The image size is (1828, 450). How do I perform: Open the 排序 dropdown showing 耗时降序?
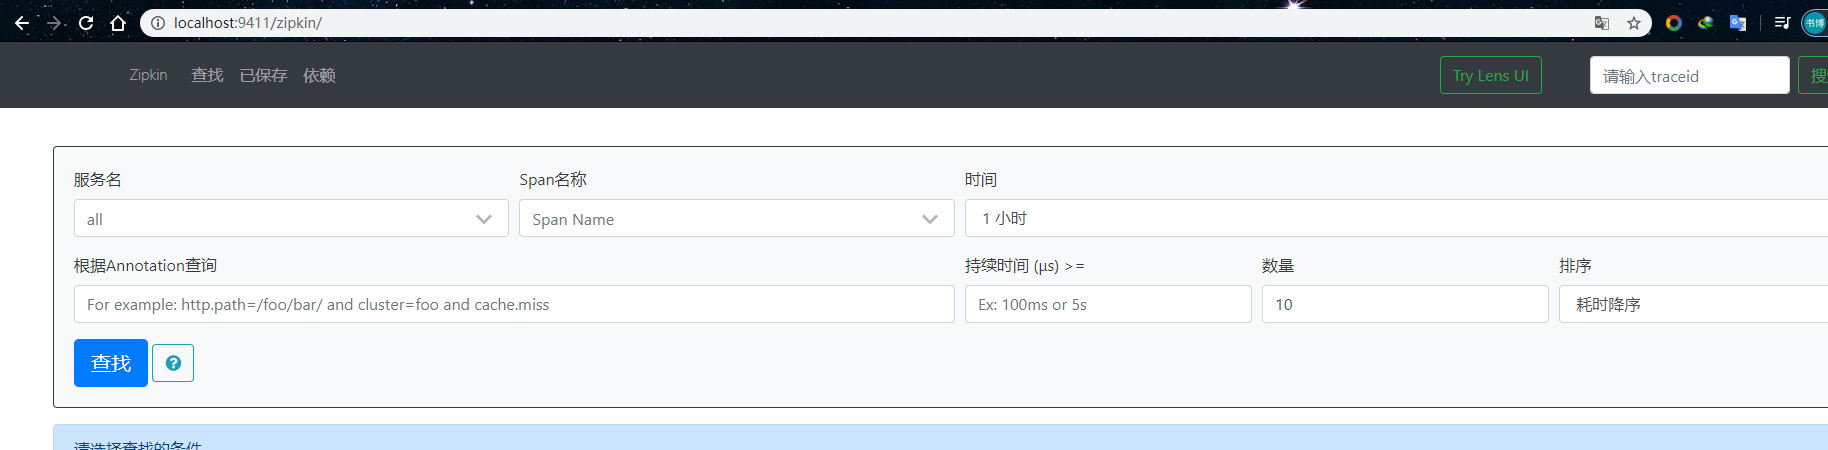pos(1693,304)
